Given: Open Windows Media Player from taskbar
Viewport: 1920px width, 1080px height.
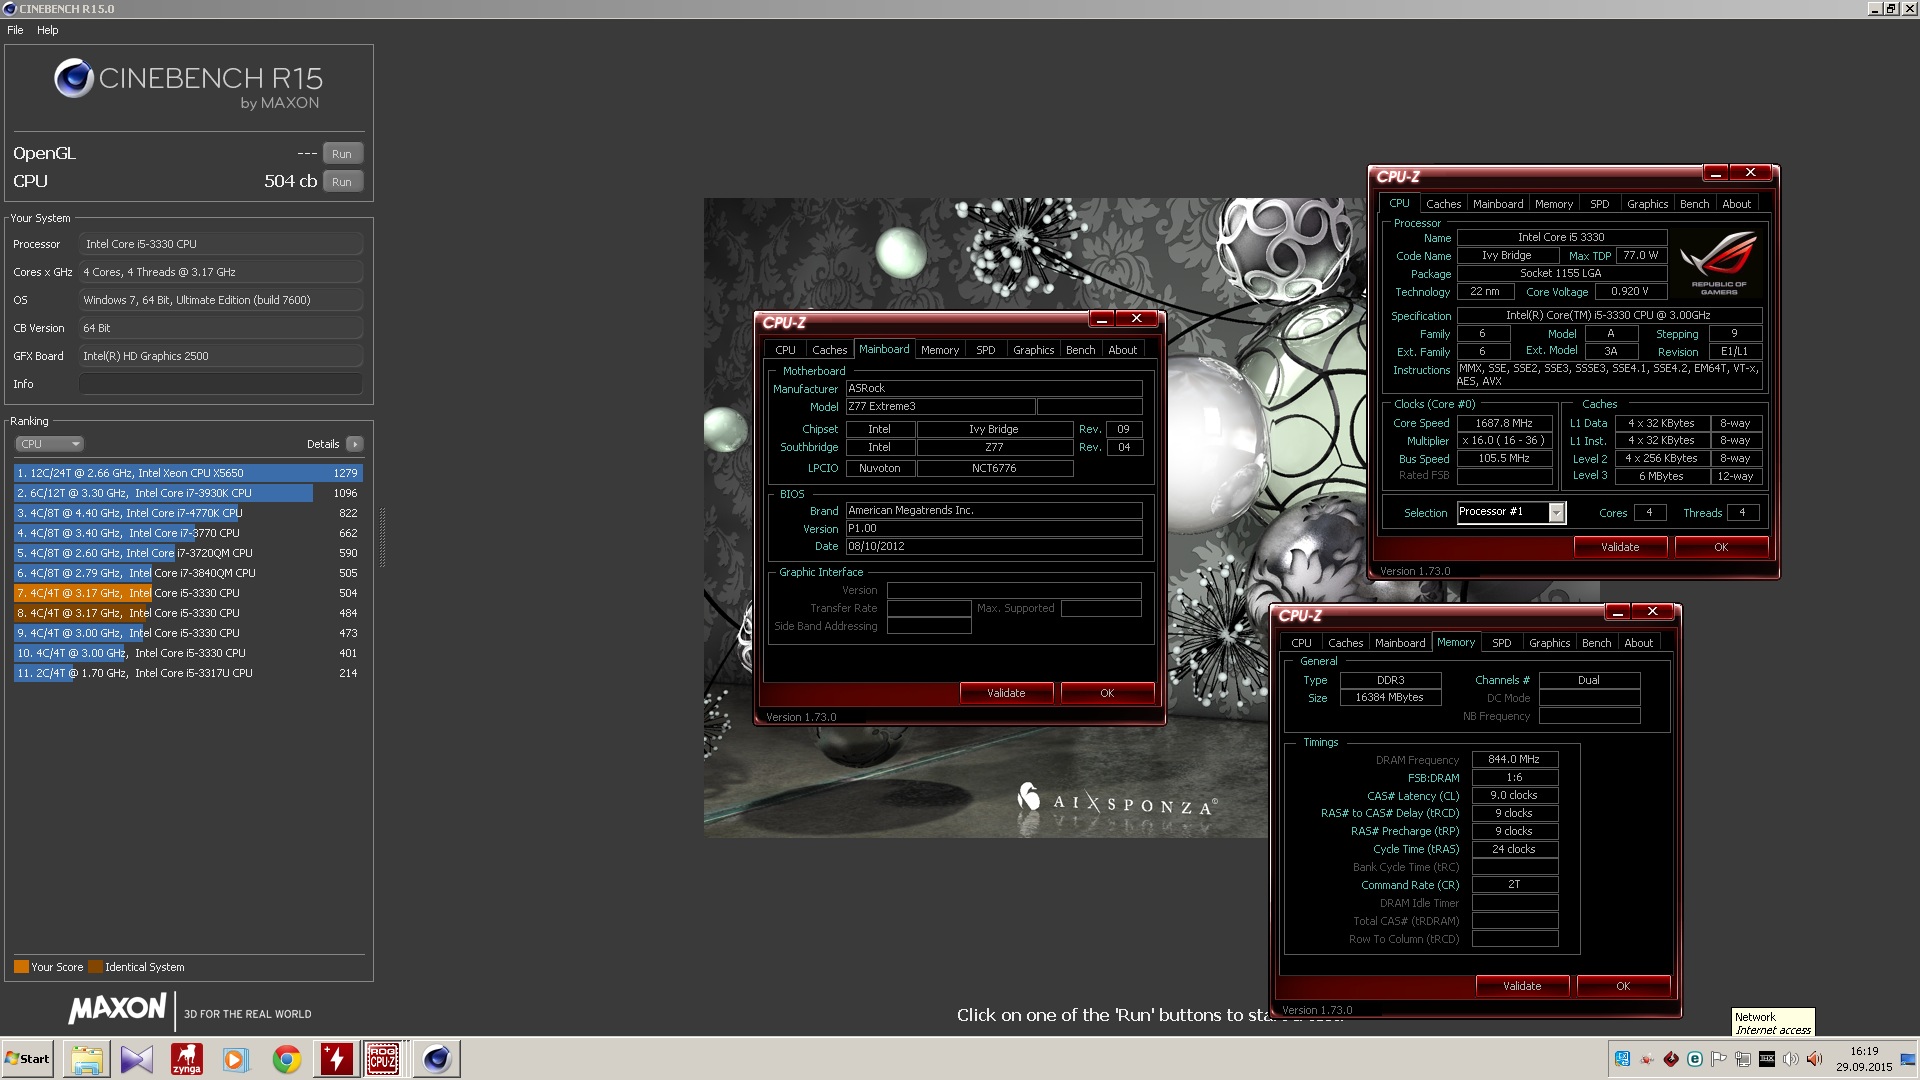Looking at the screenshot, I should click(x=235, y=1059).
